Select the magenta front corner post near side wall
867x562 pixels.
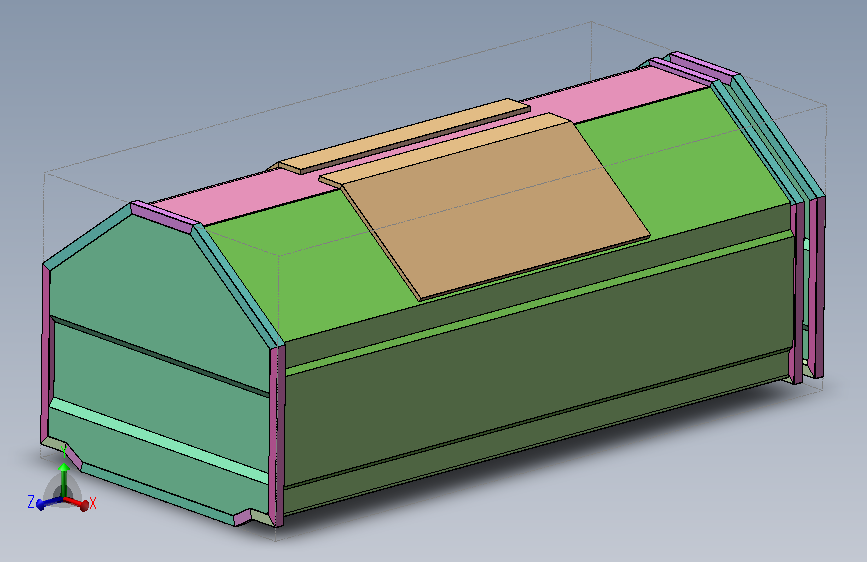(276, 437)
